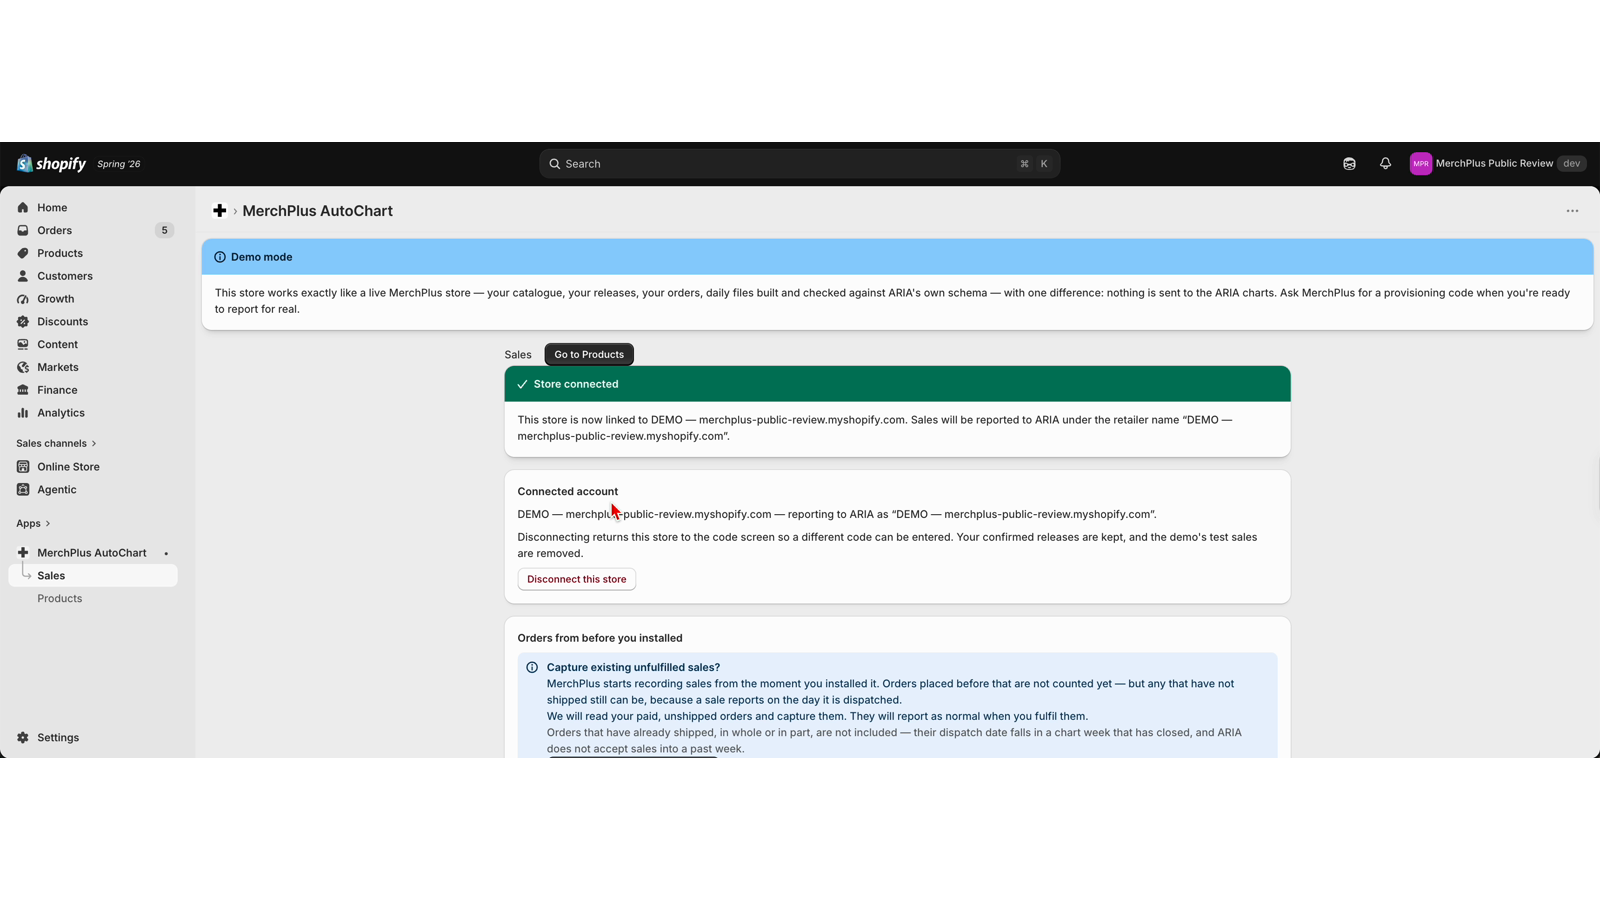Open Markets in the sidebar

pyautogui.click(x=93, y=368)
